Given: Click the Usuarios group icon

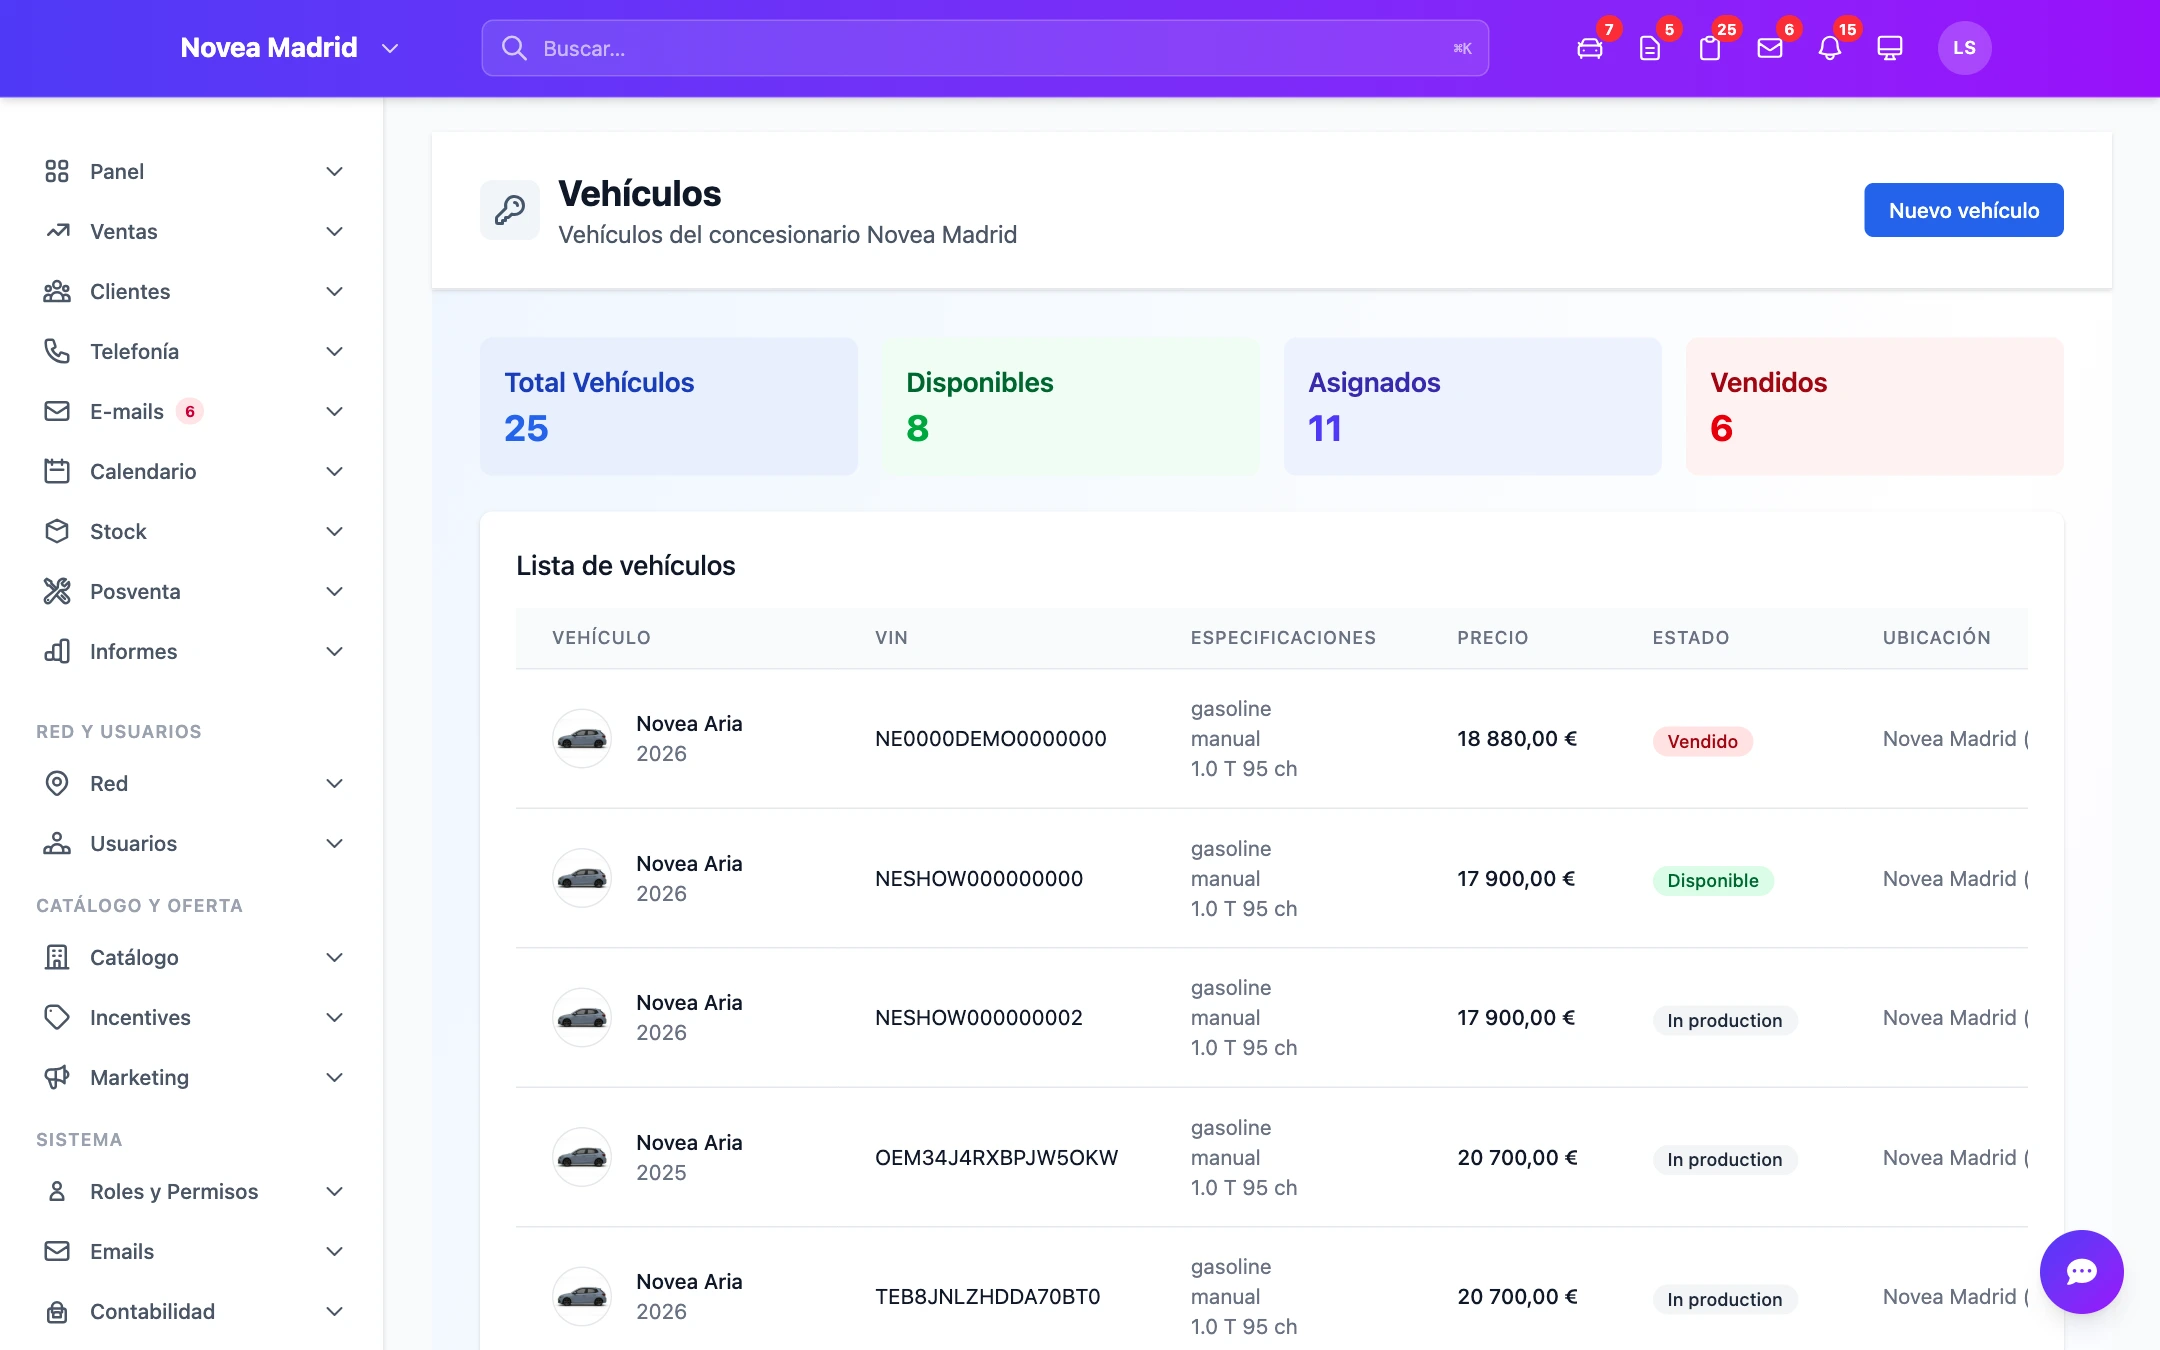Looking at the screenshot, I should pos(57,843).
